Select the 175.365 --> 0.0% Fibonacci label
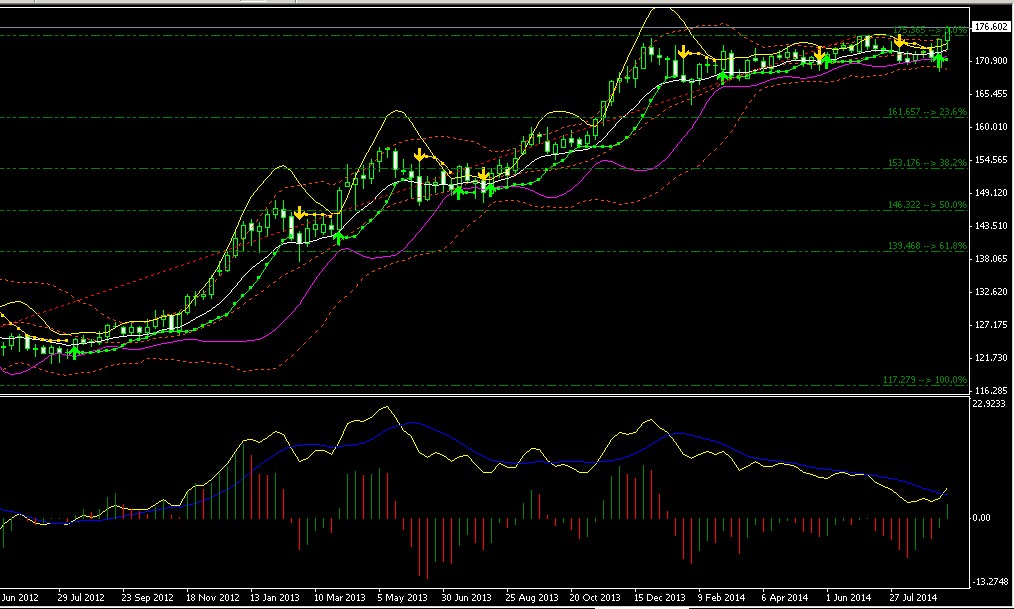This screenshot has width=1014, height=609. 930,30
